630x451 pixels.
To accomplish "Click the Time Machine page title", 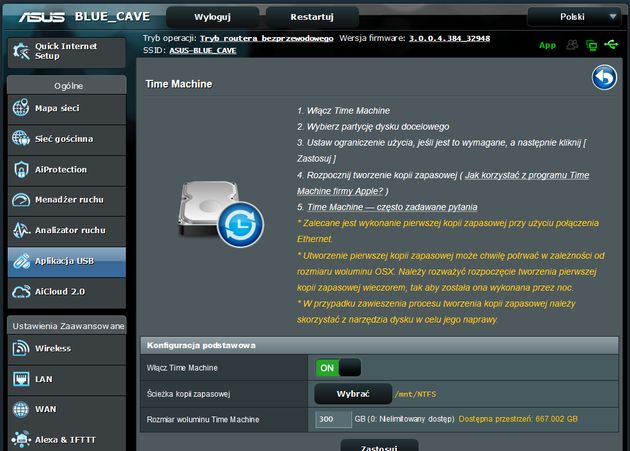I will click(178, 84).
